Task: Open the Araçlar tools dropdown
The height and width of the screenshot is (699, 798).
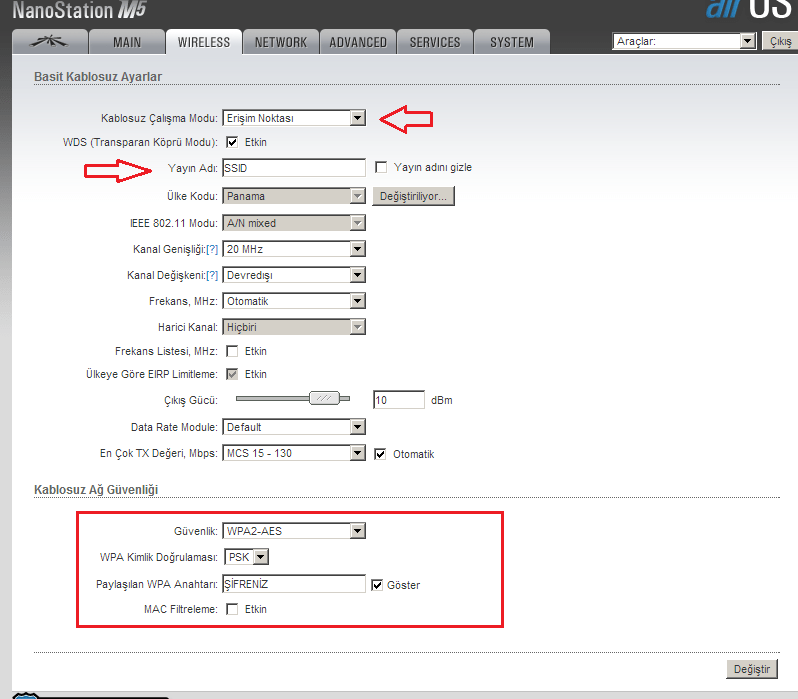Action: (x=684, y=41)
